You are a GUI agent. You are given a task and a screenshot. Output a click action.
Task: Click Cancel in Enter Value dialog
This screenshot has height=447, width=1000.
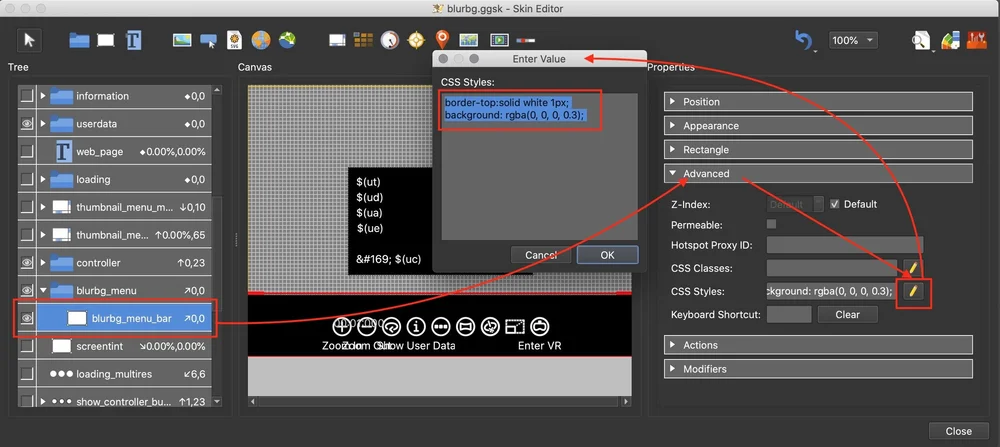[541, 255]
